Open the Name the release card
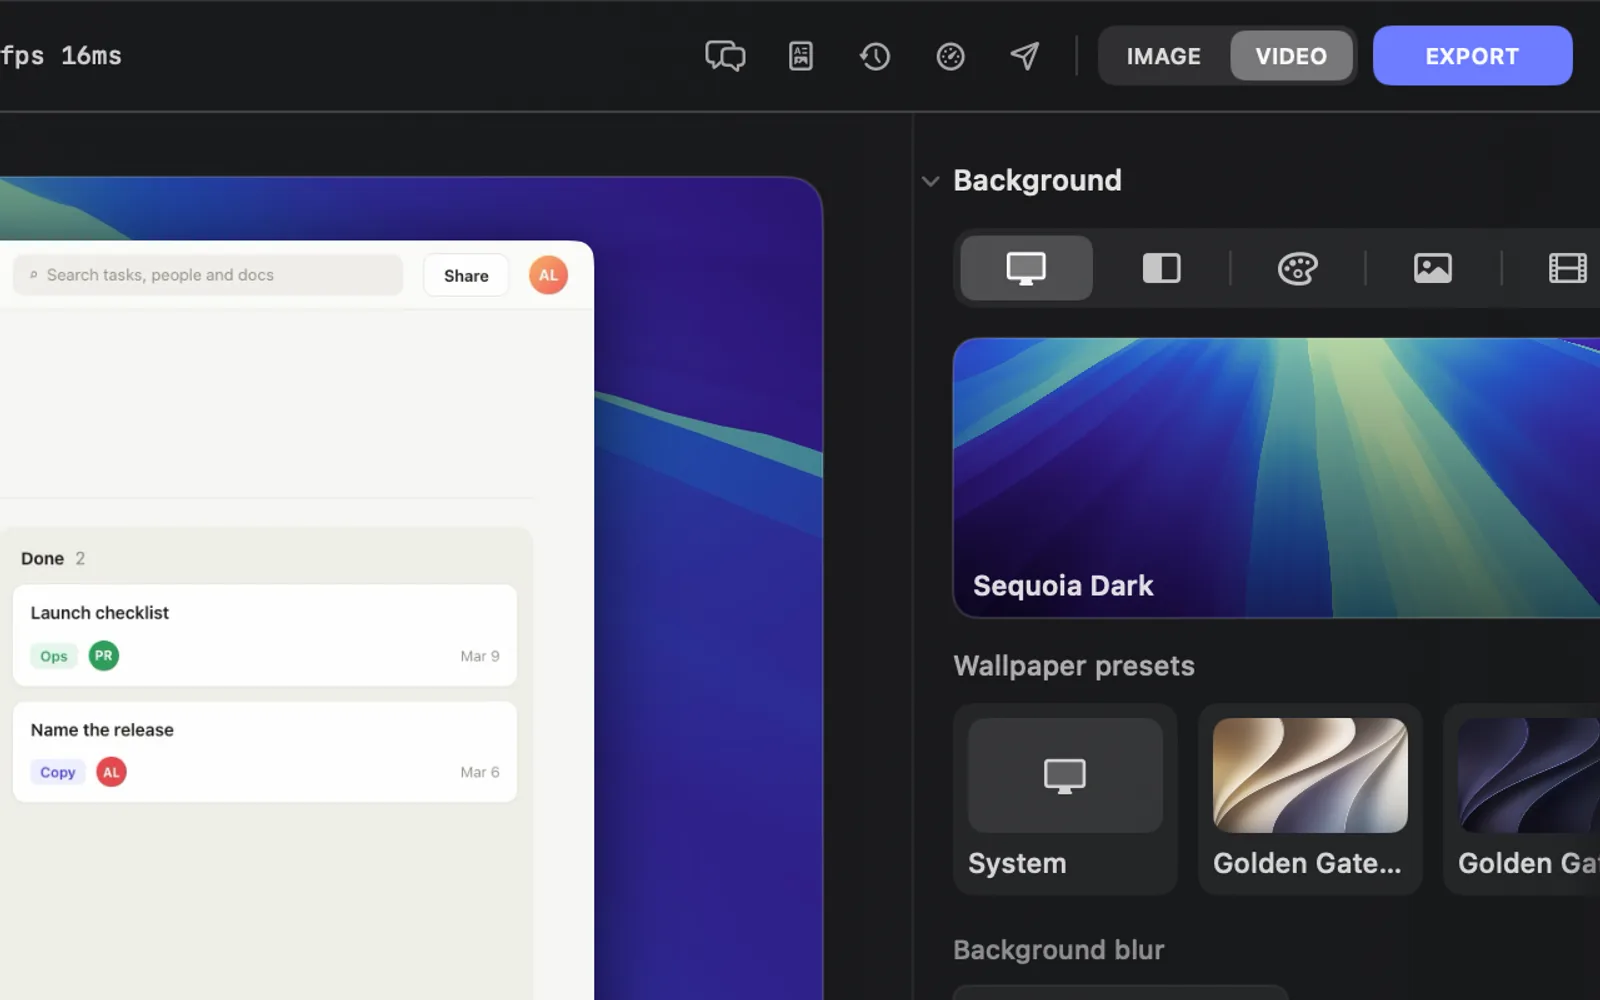Viewport: 1600px width, 1000px height. point(265,751)
